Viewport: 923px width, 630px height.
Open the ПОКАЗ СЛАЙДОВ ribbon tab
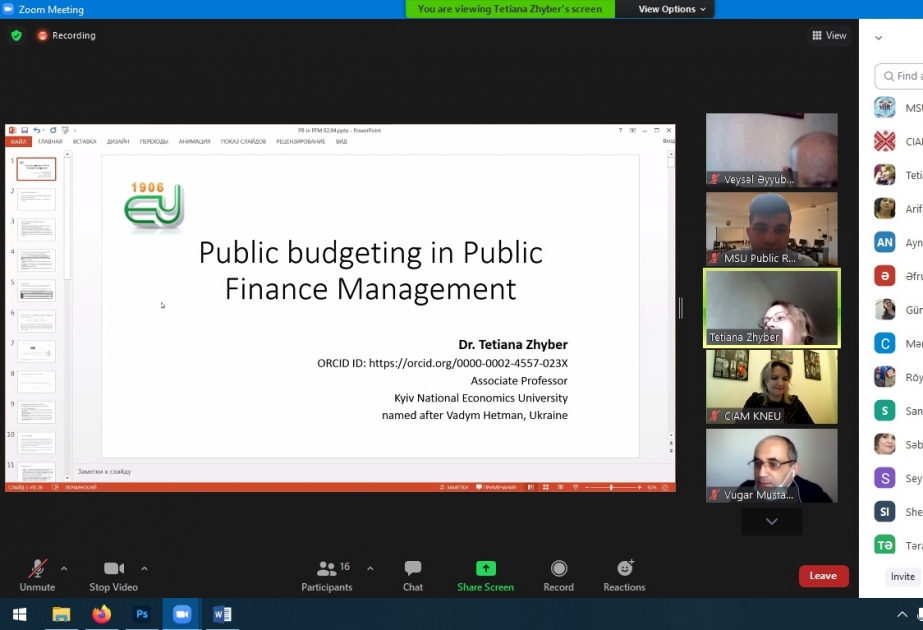click(x=243, y=141)
